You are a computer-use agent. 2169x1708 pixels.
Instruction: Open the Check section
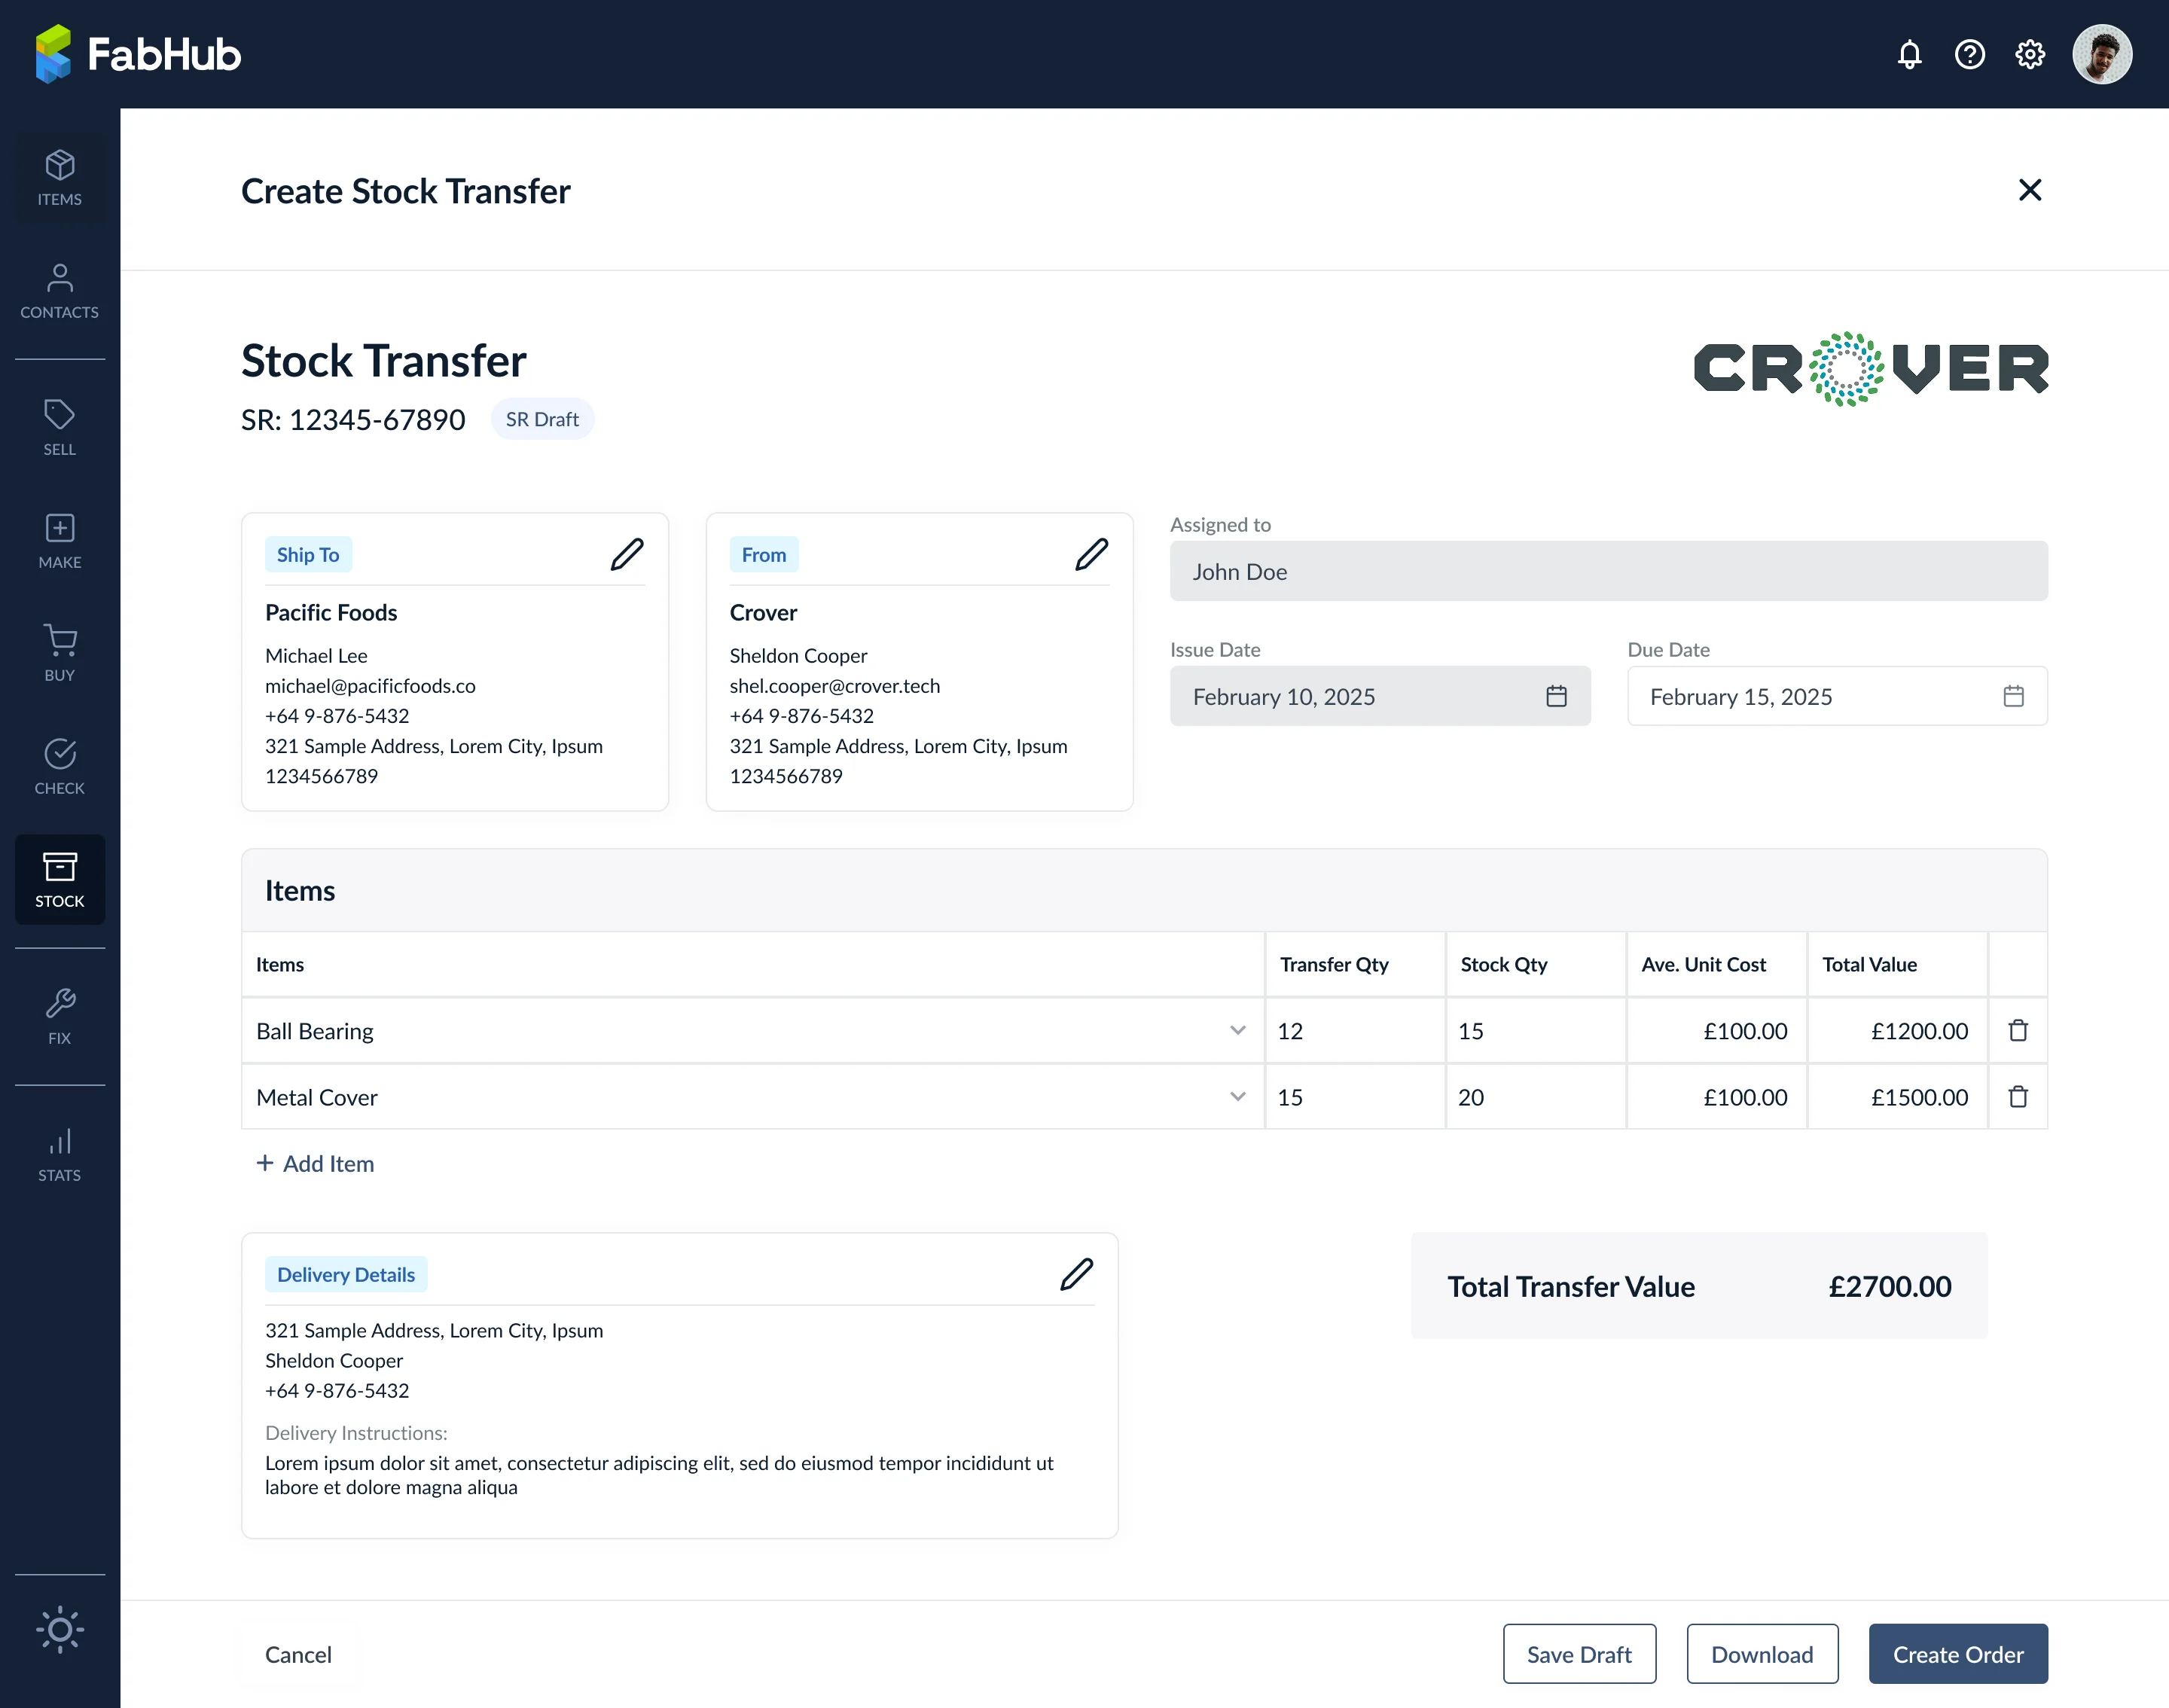(x=60, y=767)
